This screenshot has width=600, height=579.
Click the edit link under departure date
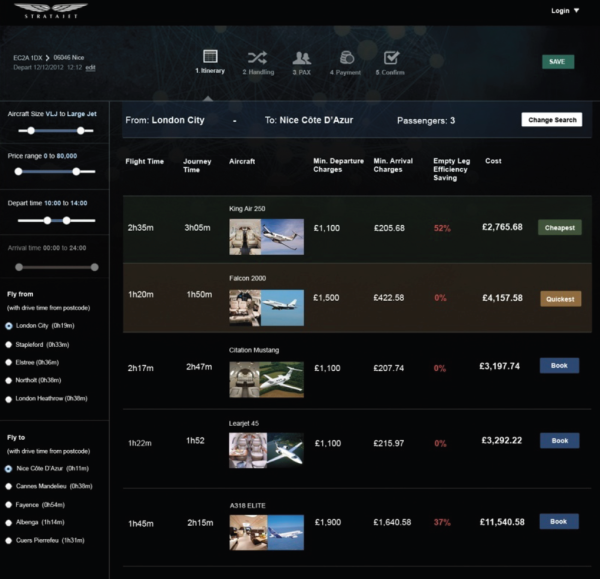pos(90,67)
